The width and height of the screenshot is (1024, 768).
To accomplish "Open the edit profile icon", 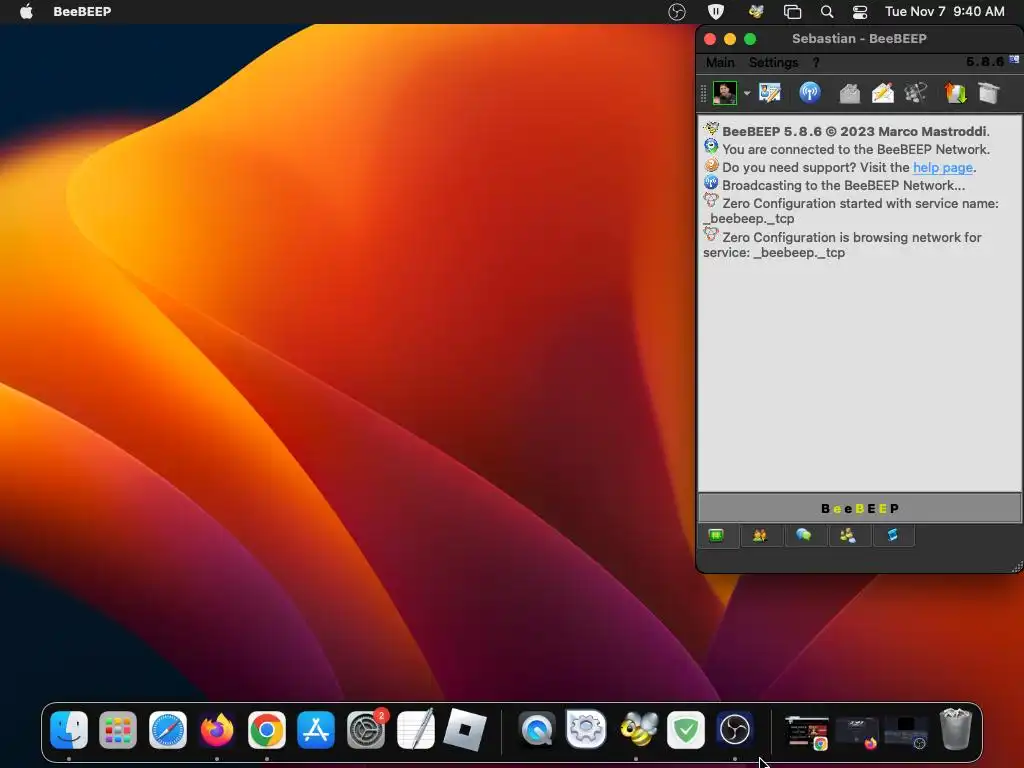I will (x=769, y=93).
